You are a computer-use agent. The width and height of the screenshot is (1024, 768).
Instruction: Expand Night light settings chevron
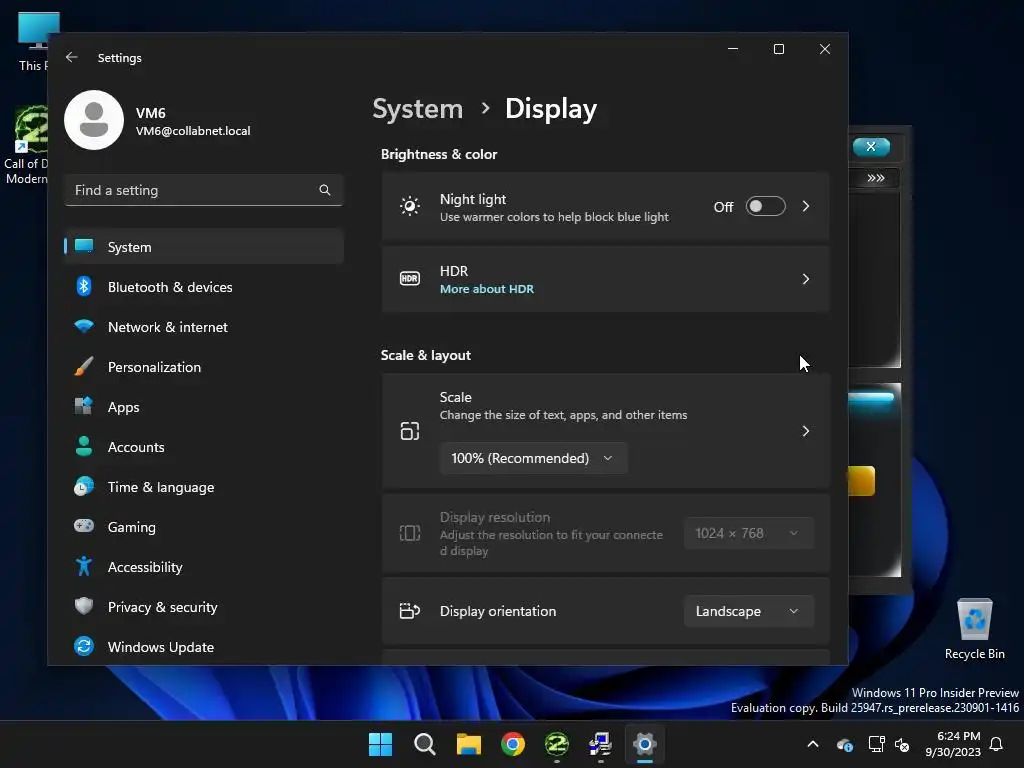point(806,206)
